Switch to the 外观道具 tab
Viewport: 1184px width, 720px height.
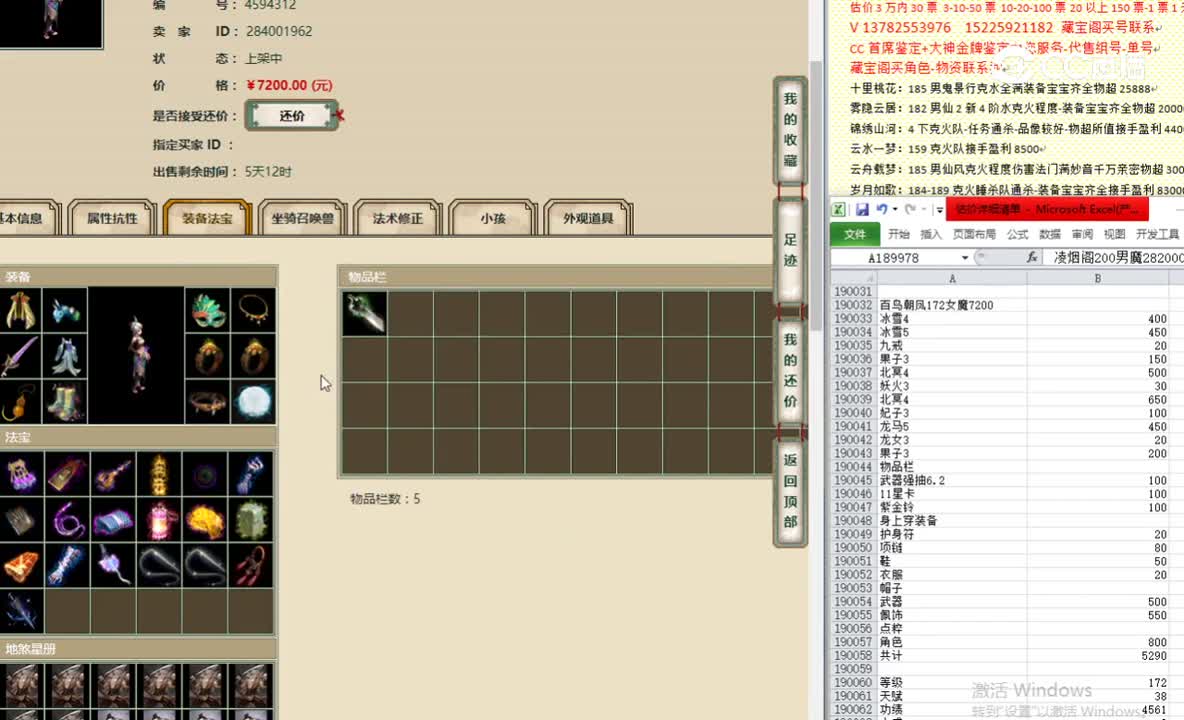click(587, 218)
